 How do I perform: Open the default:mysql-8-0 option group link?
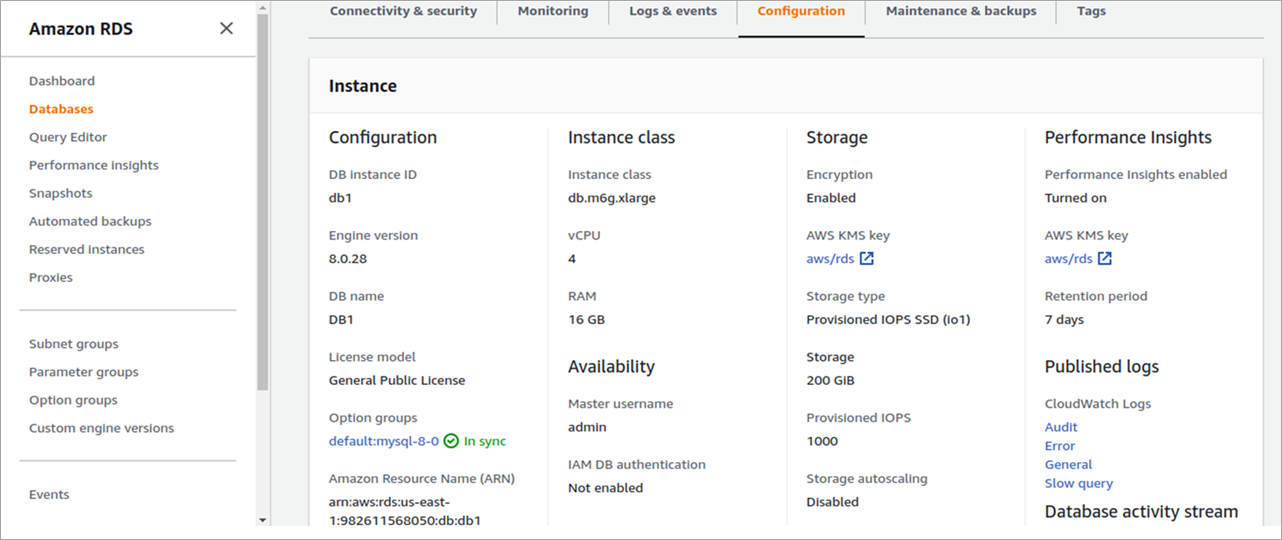click(384, 441)
